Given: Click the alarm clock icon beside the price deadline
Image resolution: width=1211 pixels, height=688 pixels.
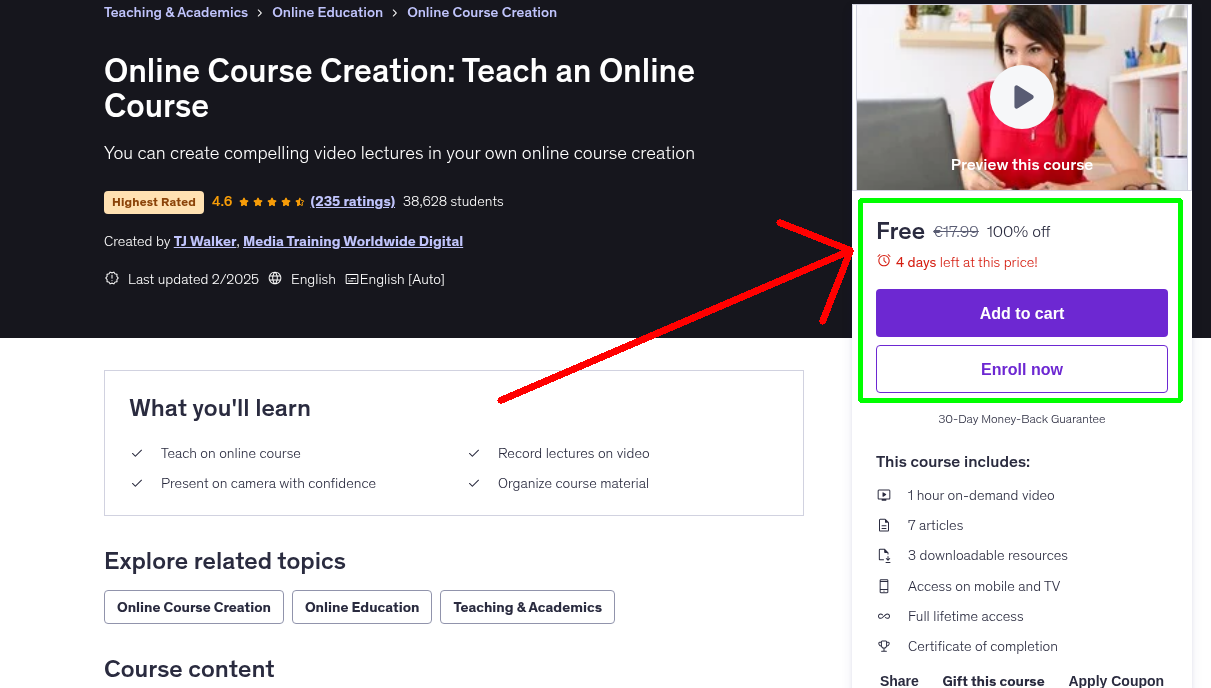Looking at the screenshot, I should (x=883, y=260).
